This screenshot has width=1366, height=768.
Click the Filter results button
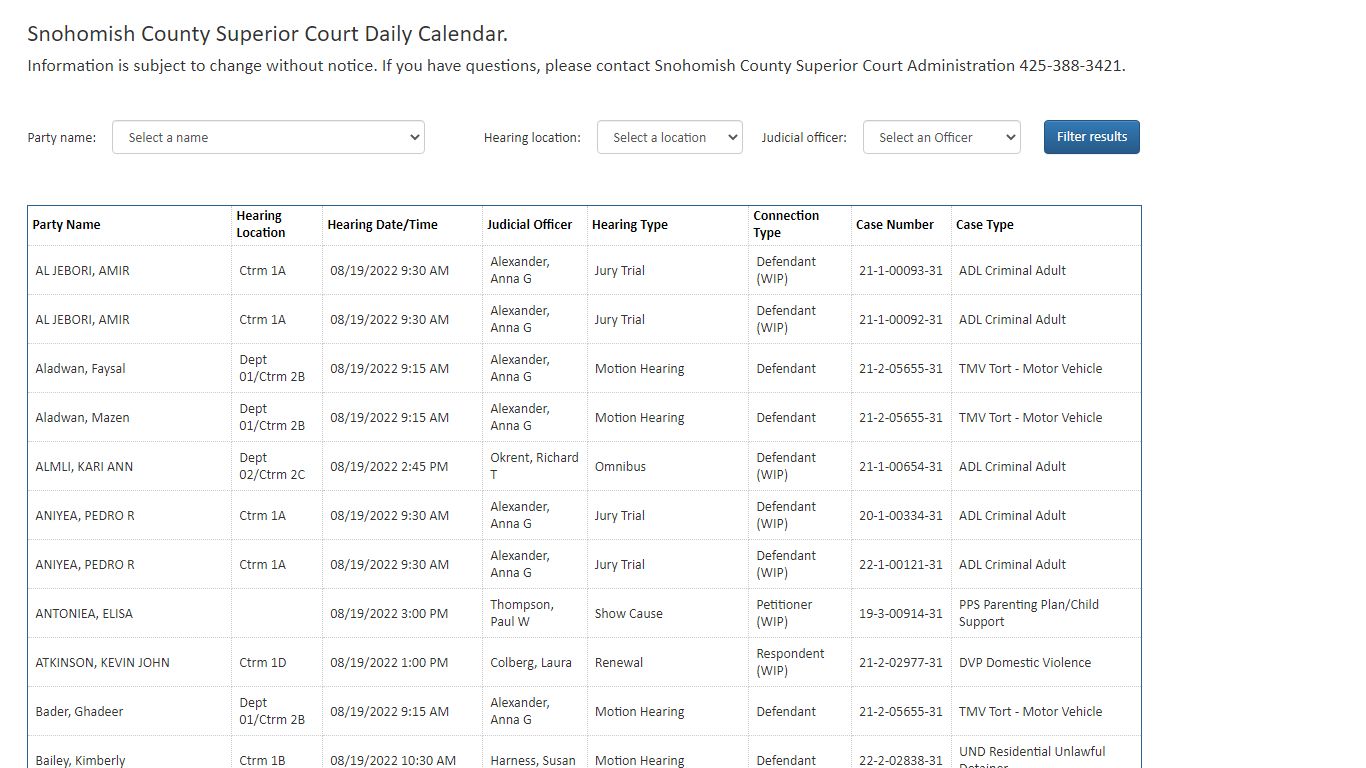1092,137
